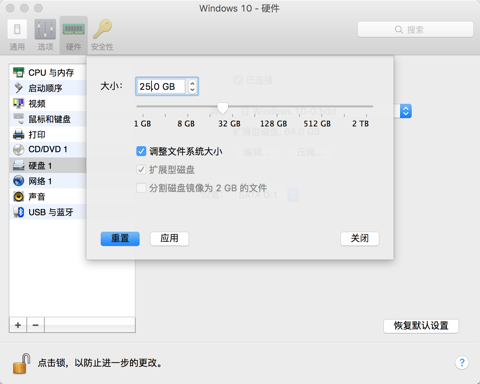Select the CD/DVD 1 item
The width and height of the screenshot is (480, 384).
tap(48, 150)
